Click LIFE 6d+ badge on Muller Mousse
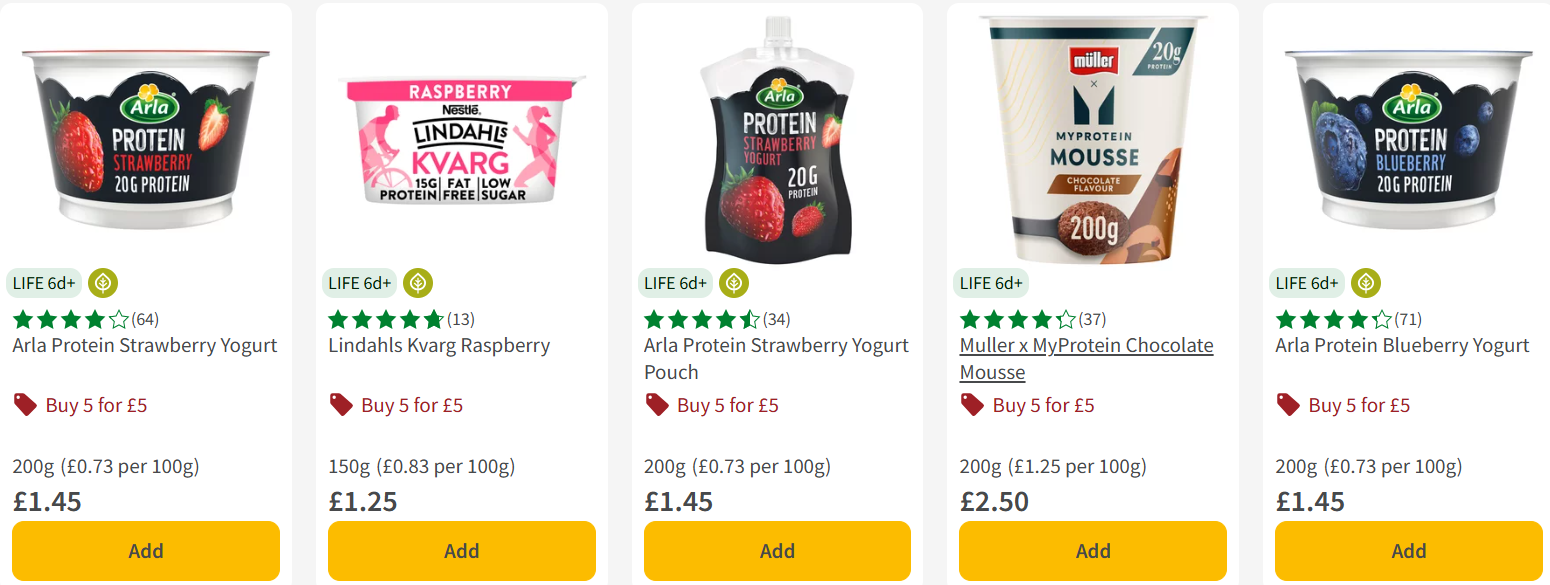The image size is (1550, 585). pyautogui.click(x=991, y=283)
